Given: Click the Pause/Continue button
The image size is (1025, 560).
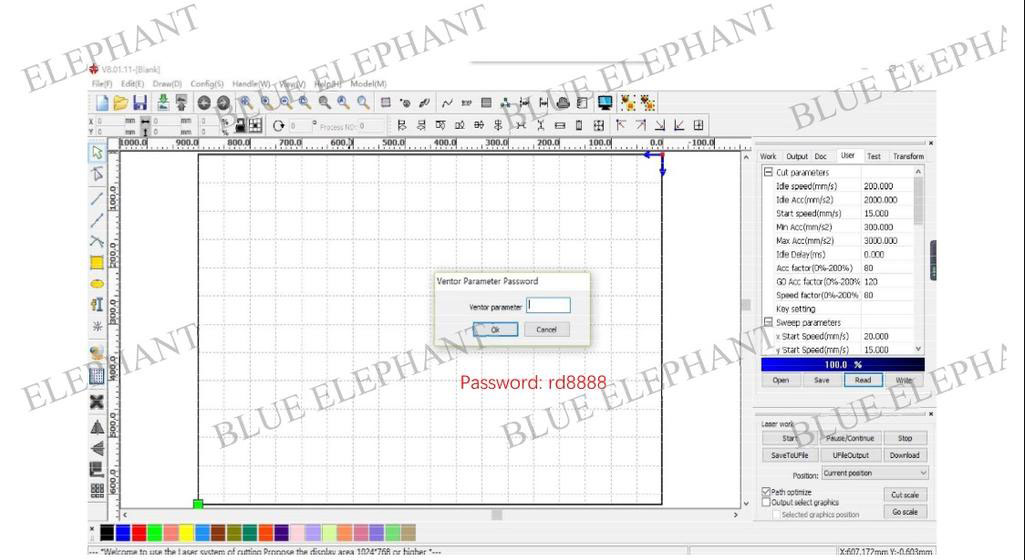Looking at the screenshot, I should point(849,438).
